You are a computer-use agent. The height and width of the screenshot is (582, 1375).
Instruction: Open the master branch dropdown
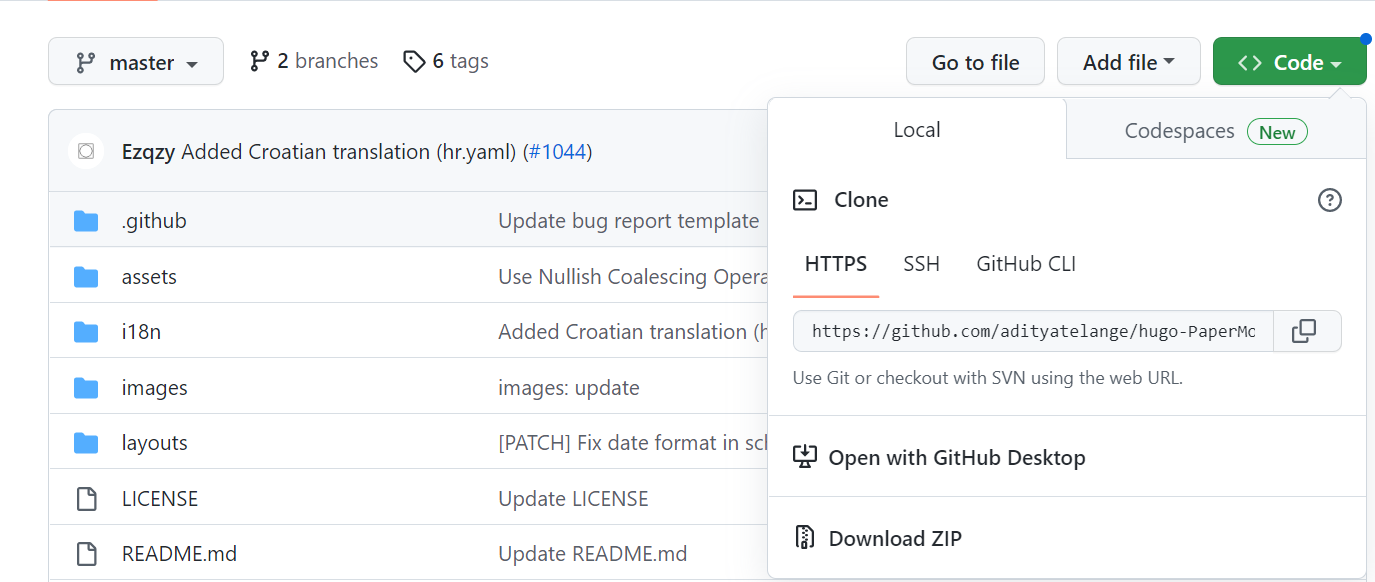[136, 62]
